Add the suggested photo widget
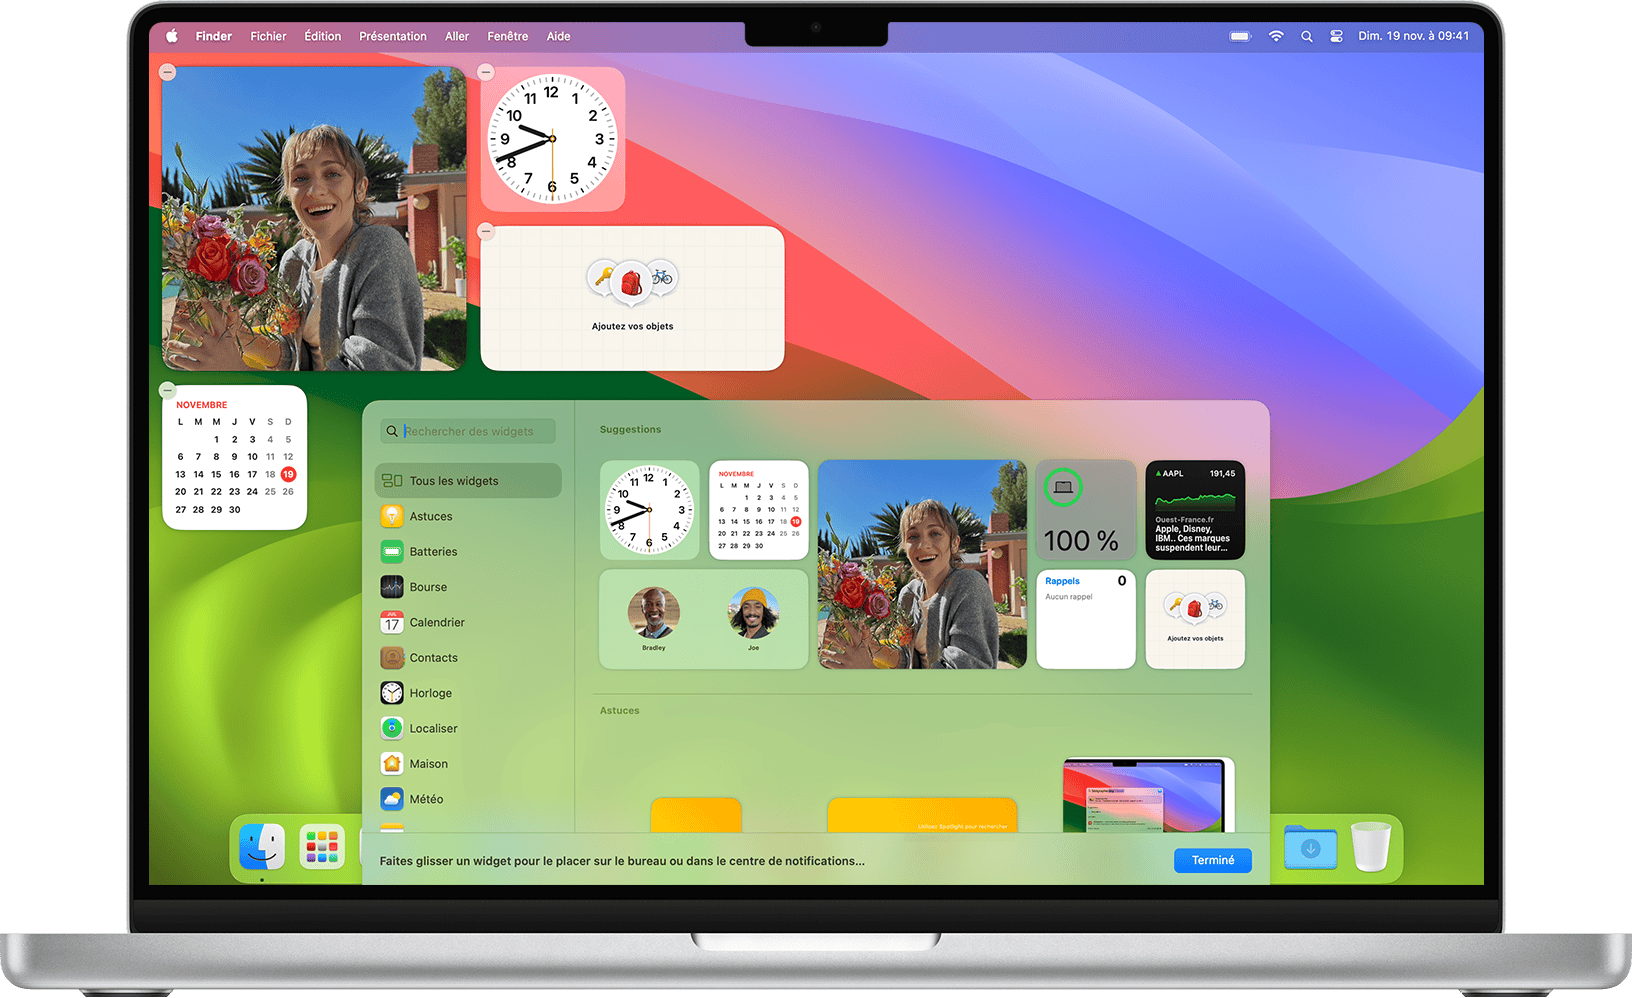The image size is (1632, 998). 922,564
